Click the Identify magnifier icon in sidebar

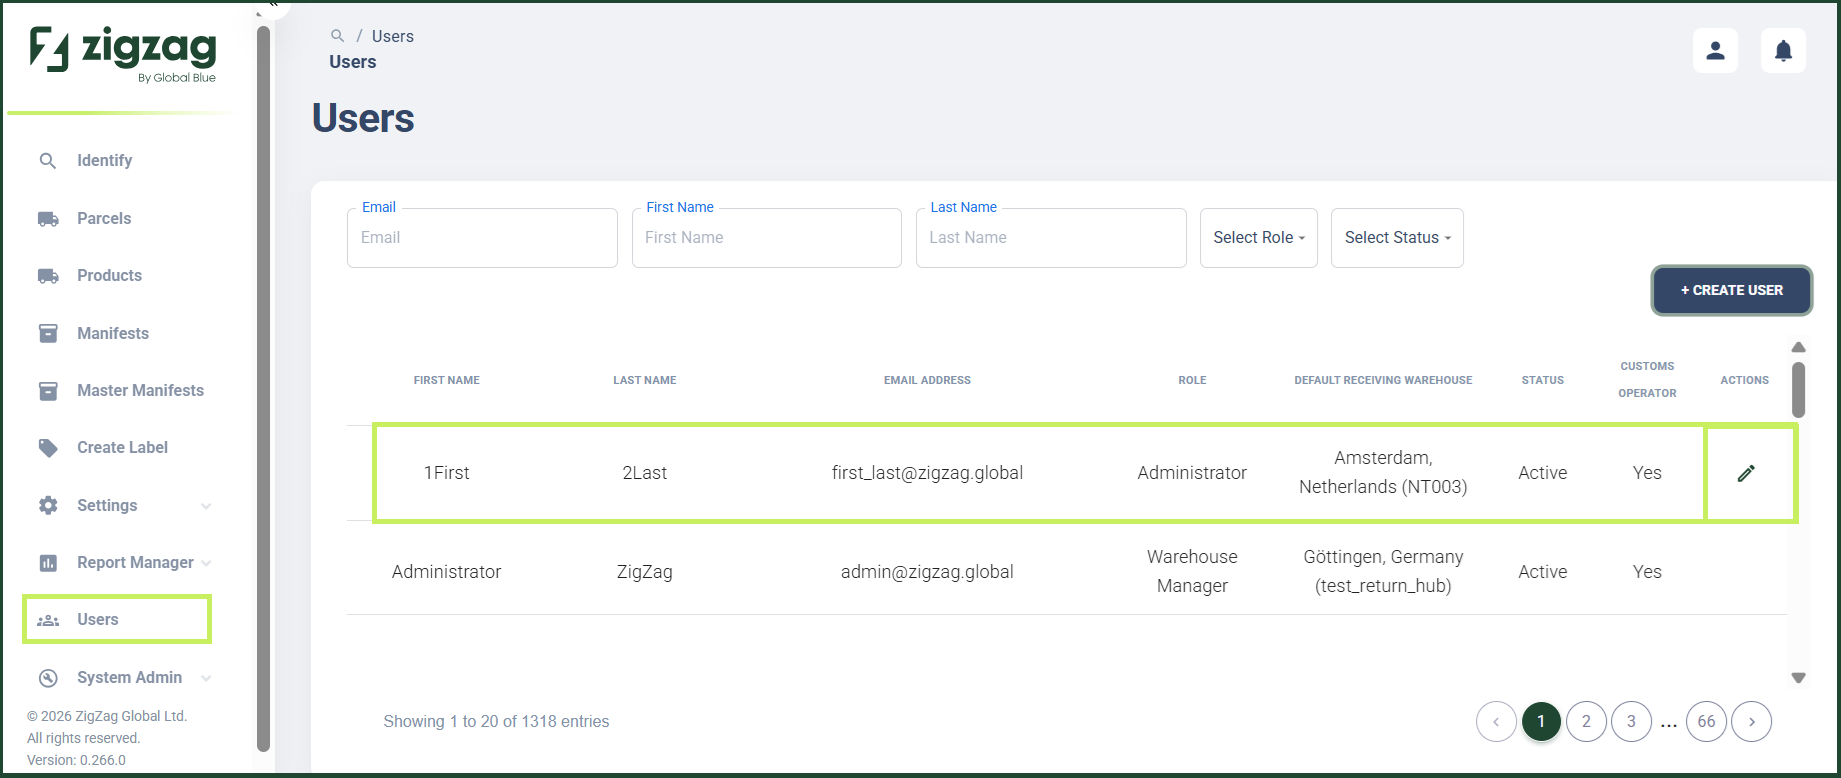click(x=47, y=160)
